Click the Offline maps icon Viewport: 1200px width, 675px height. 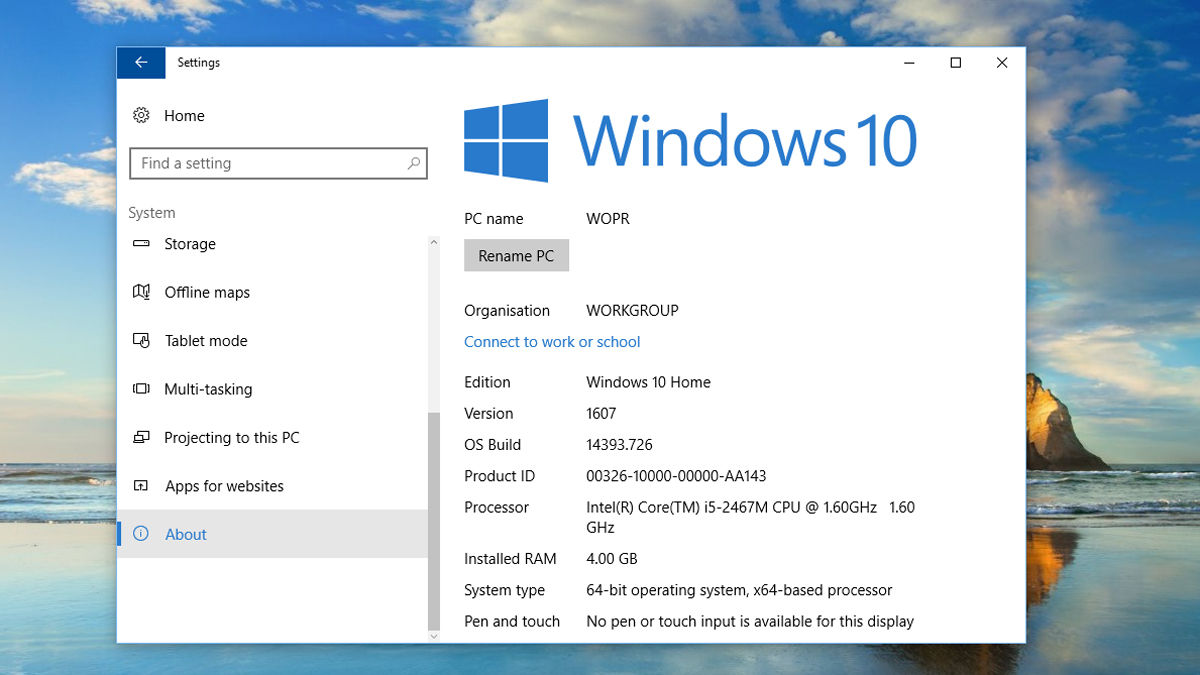click(141, 292)
